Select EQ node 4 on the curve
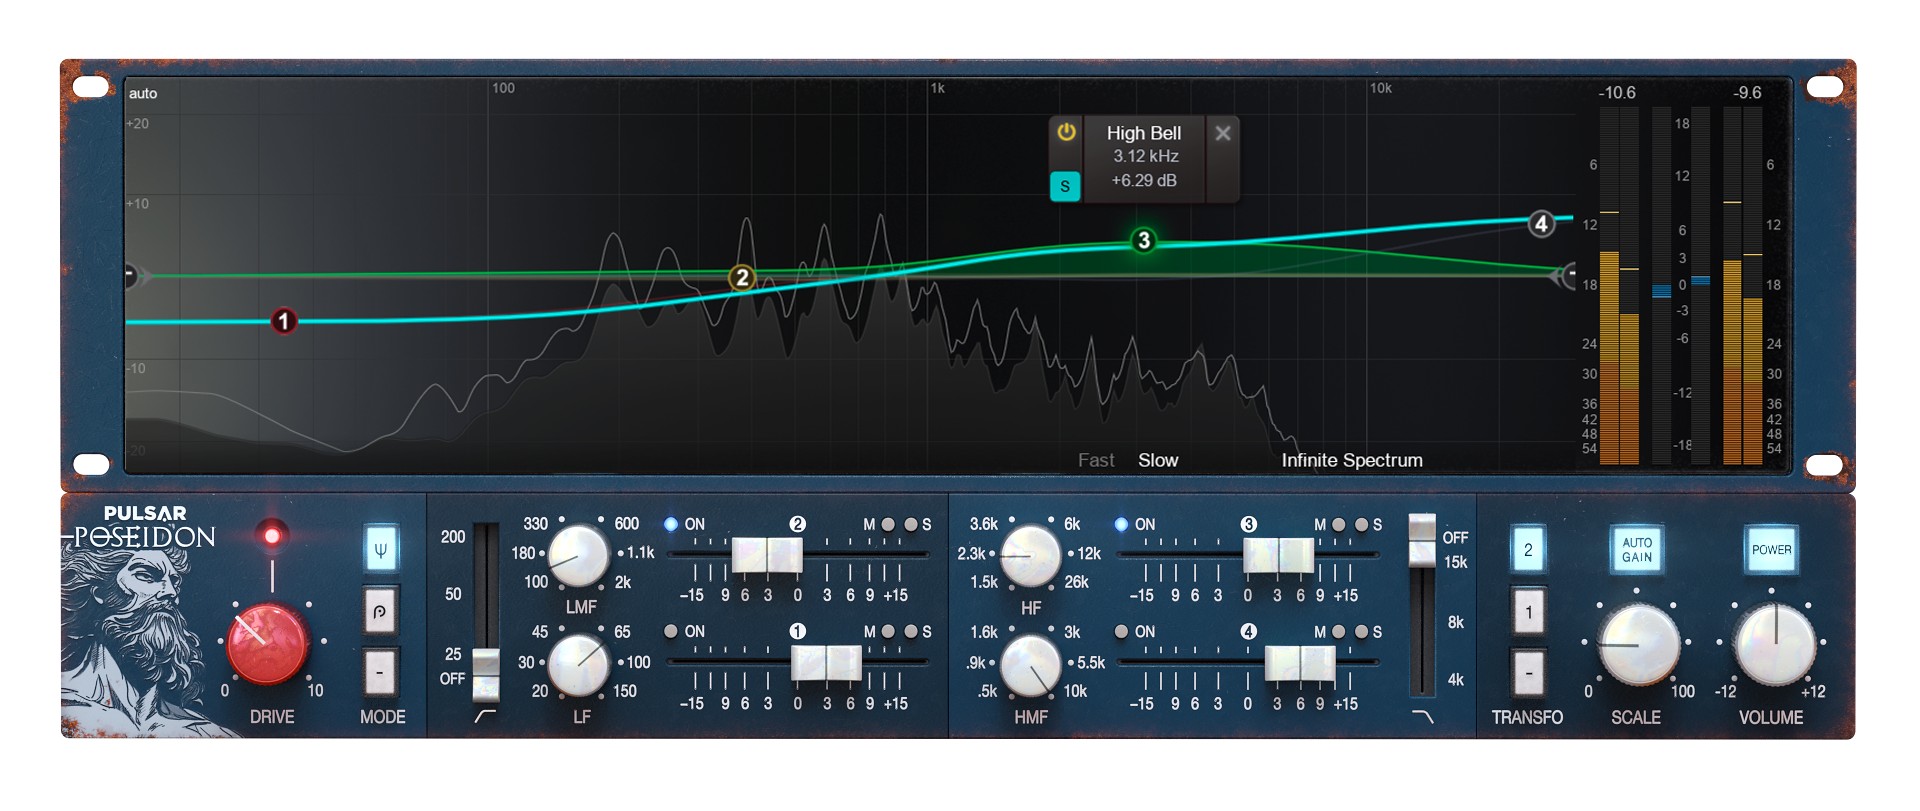Viewport: 1920px width, 811px height. [1541, 224]
